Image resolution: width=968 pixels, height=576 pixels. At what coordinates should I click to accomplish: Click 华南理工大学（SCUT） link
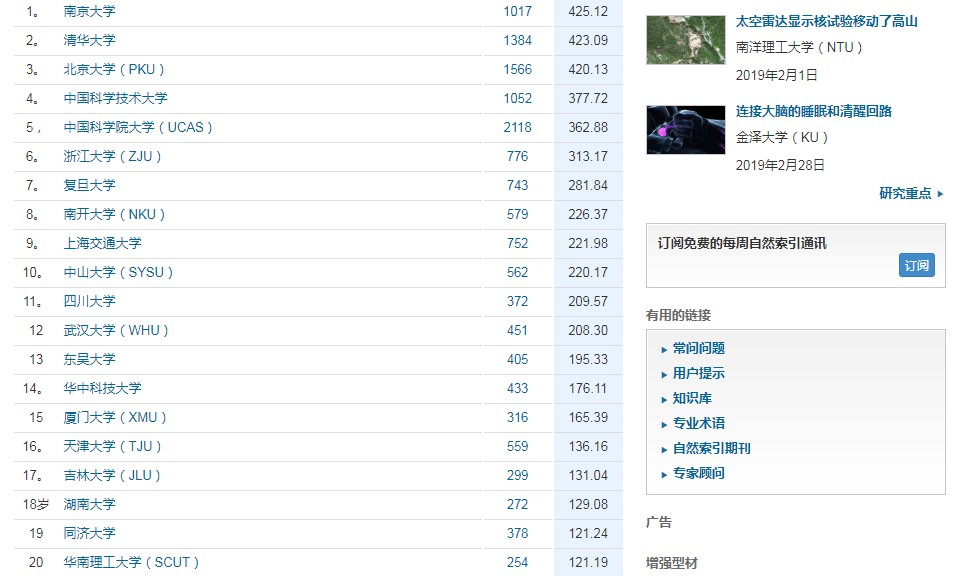(131, 562)
